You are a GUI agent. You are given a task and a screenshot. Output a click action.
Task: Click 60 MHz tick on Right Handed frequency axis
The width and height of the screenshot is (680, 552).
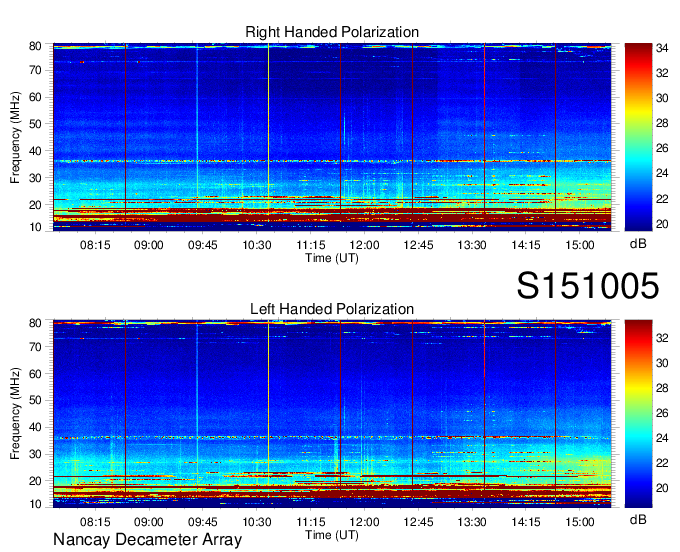point(35,97)
